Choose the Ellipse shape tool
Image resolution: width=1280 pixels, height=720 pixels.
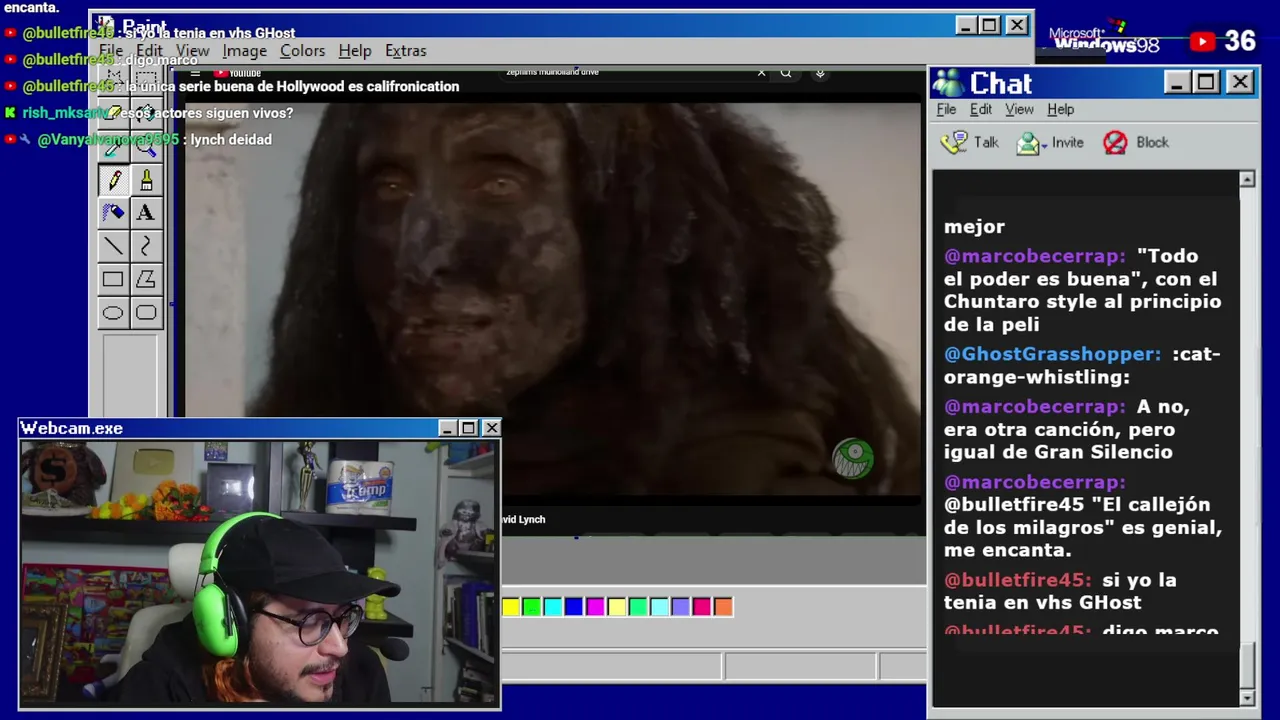point(113,313)
